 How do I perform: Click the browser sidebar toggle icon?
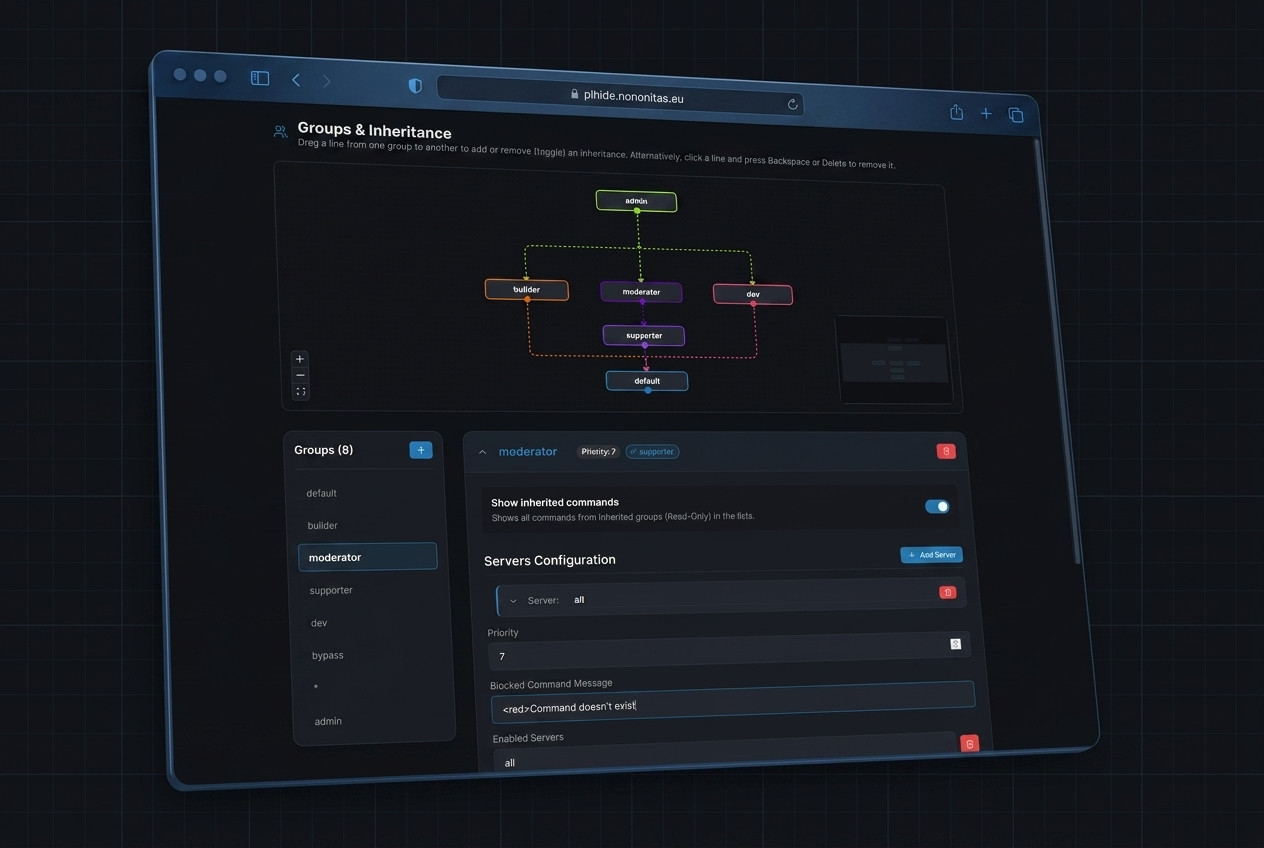260,78
